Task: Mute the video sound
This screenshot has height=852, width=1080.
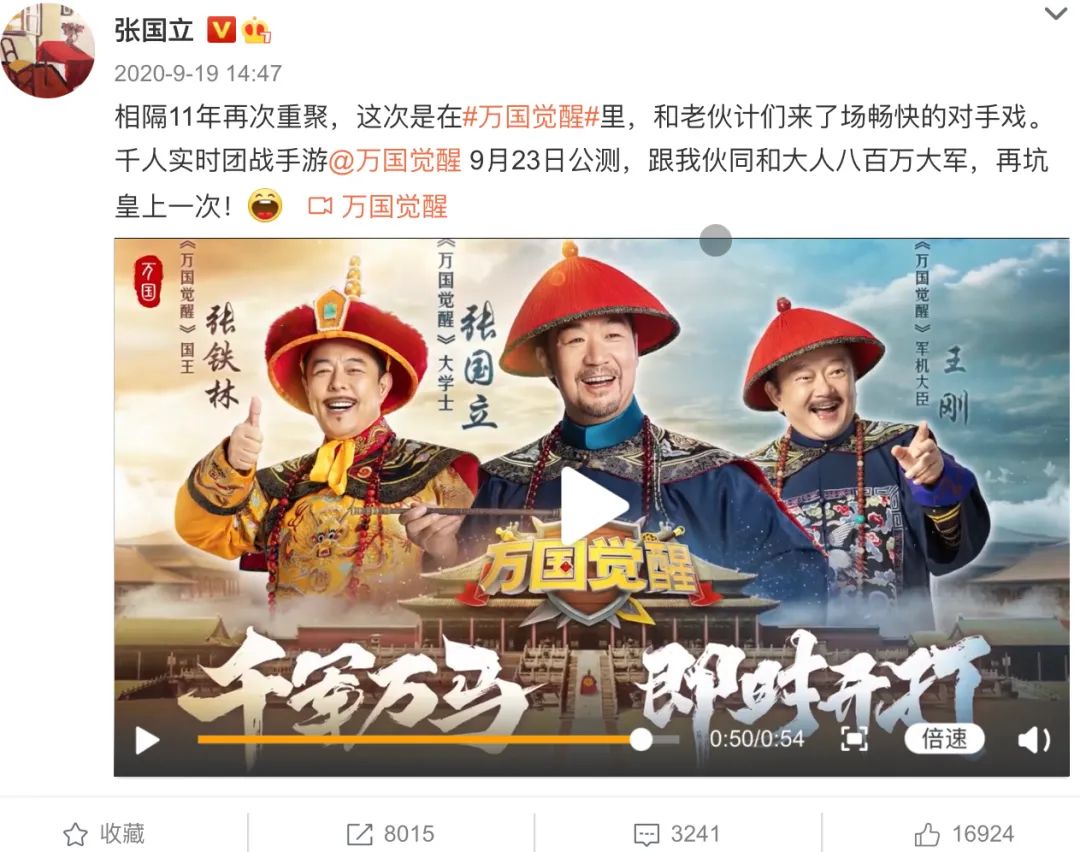Action: pos(1034,740)
